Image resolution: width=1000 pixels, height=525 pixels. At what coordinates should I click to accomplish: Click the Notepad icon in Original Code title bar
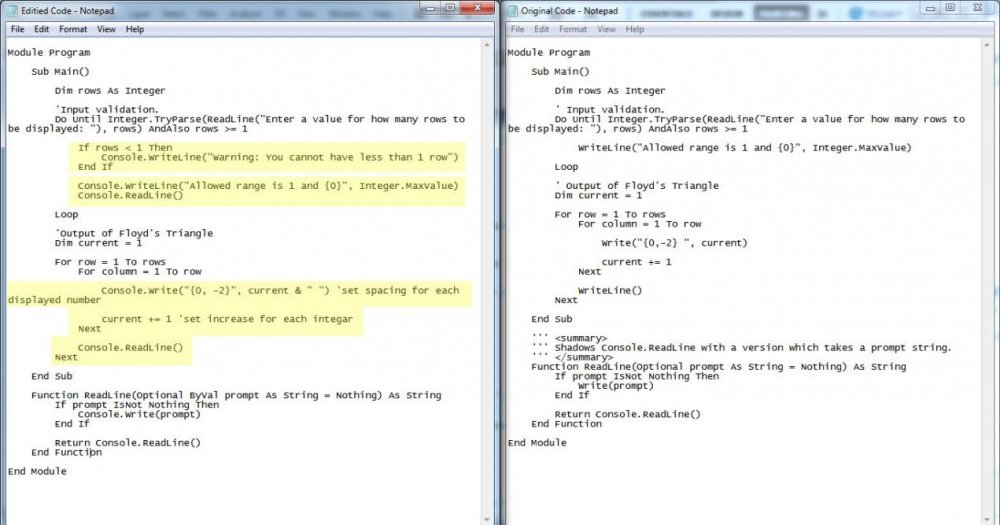513,10
